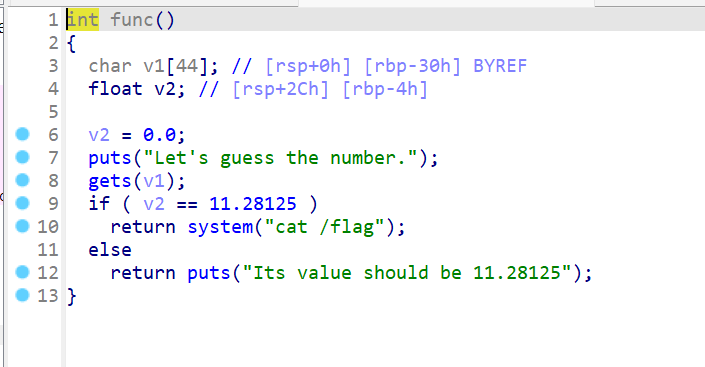705x367 pixels.
Task: Click the "cat /flag" string literal
Action: pyautogui.click(x=325, y=227)
